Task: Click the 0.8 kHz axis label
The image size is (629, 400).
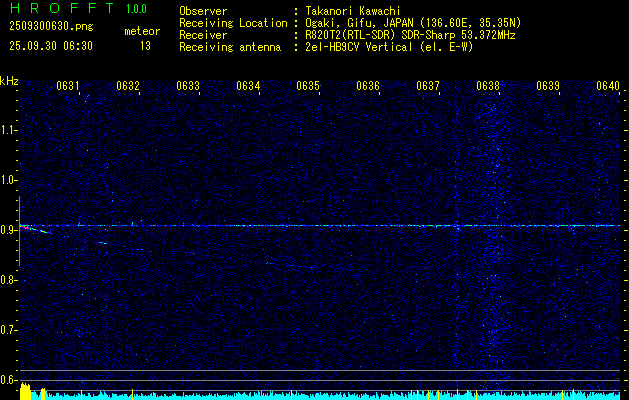Action: tap(8, 280)
